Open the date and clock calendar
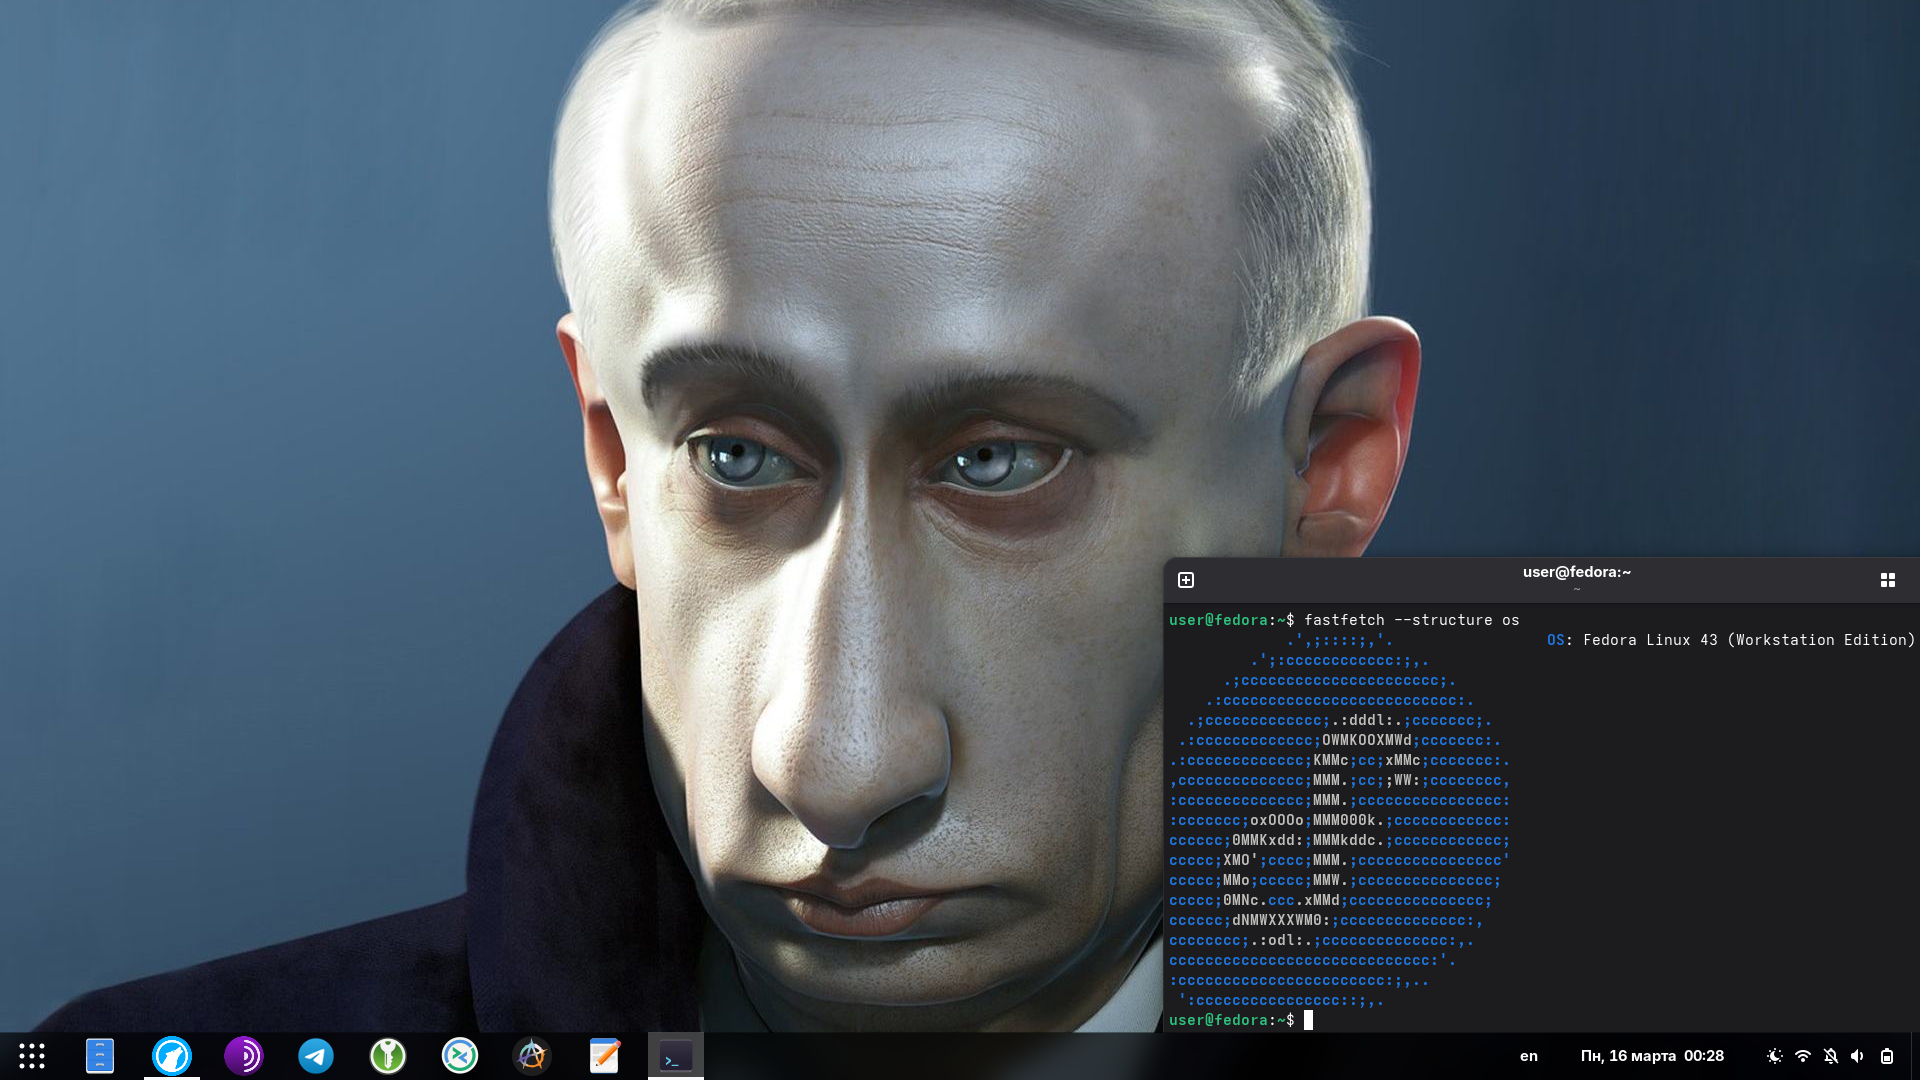The image size is (1920, 1080). point(1652,1056)
